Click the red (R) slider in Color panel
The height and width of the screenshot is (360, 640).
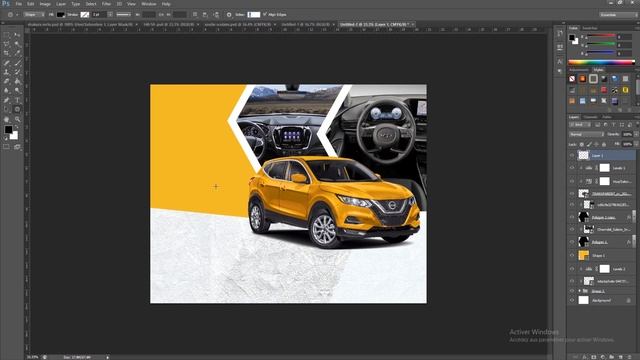[601, 36]
